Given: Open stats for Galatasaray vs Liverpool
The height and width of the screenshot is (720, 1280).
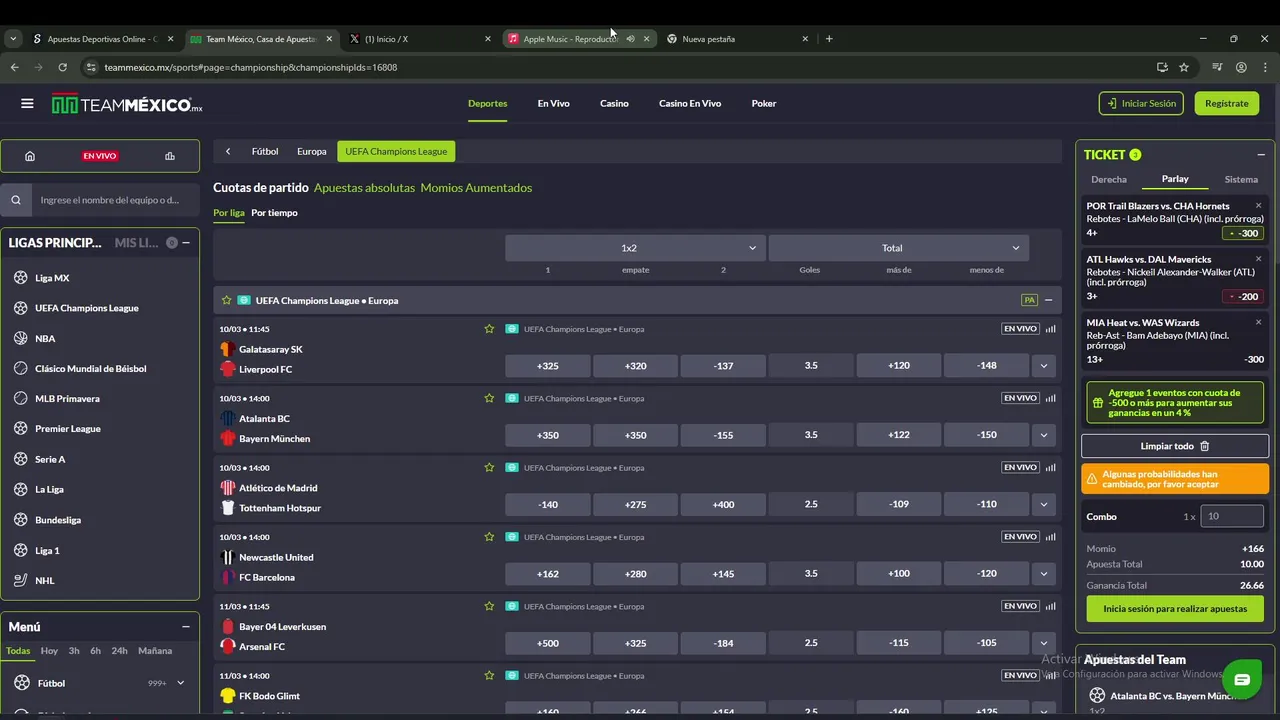Looking at the screenshot, I should [x=1051, y=328].
